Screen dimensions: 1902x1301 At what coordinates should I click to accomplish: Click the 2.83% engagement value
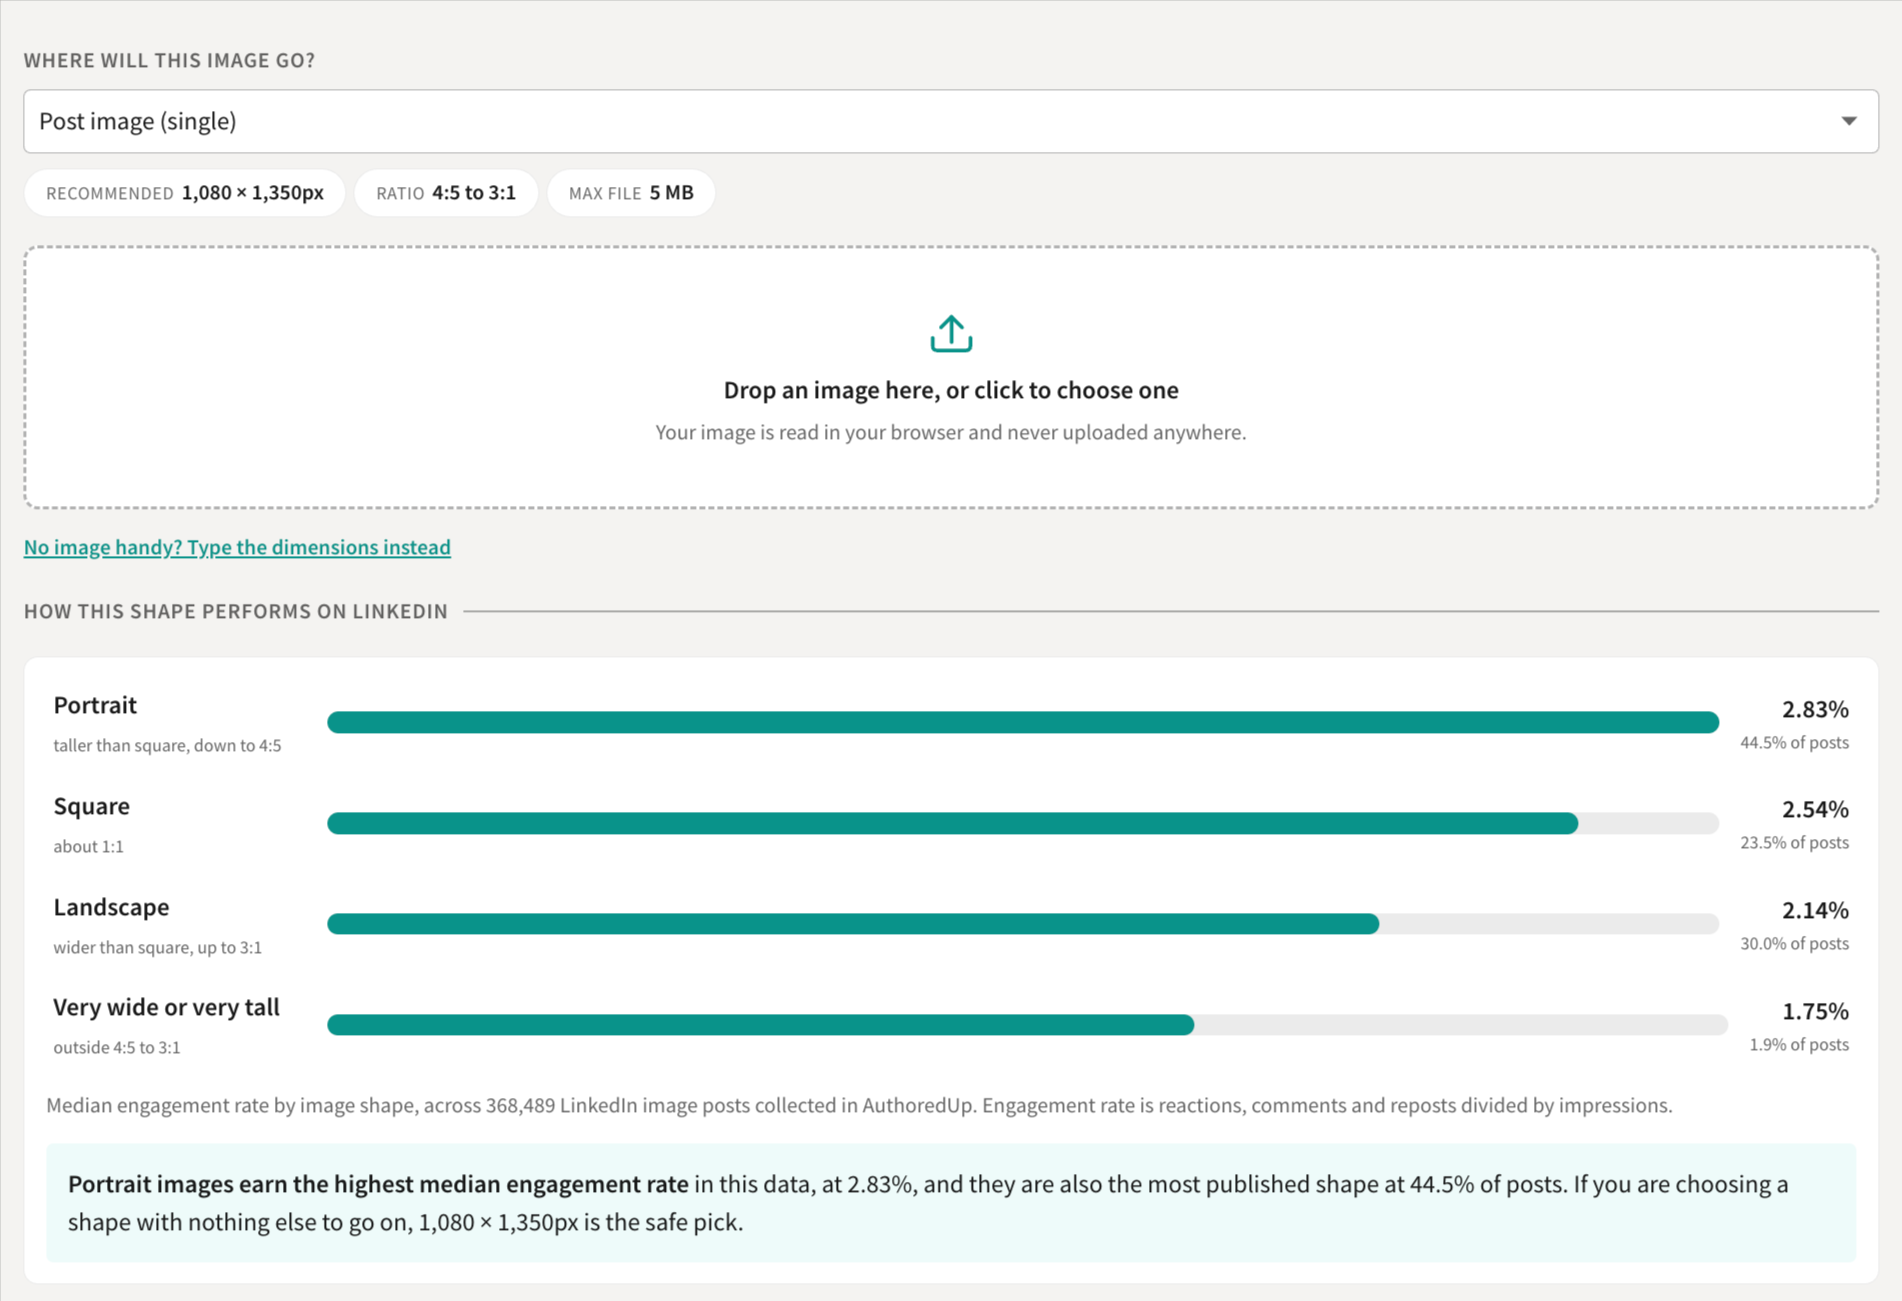tap(1815, 709)
